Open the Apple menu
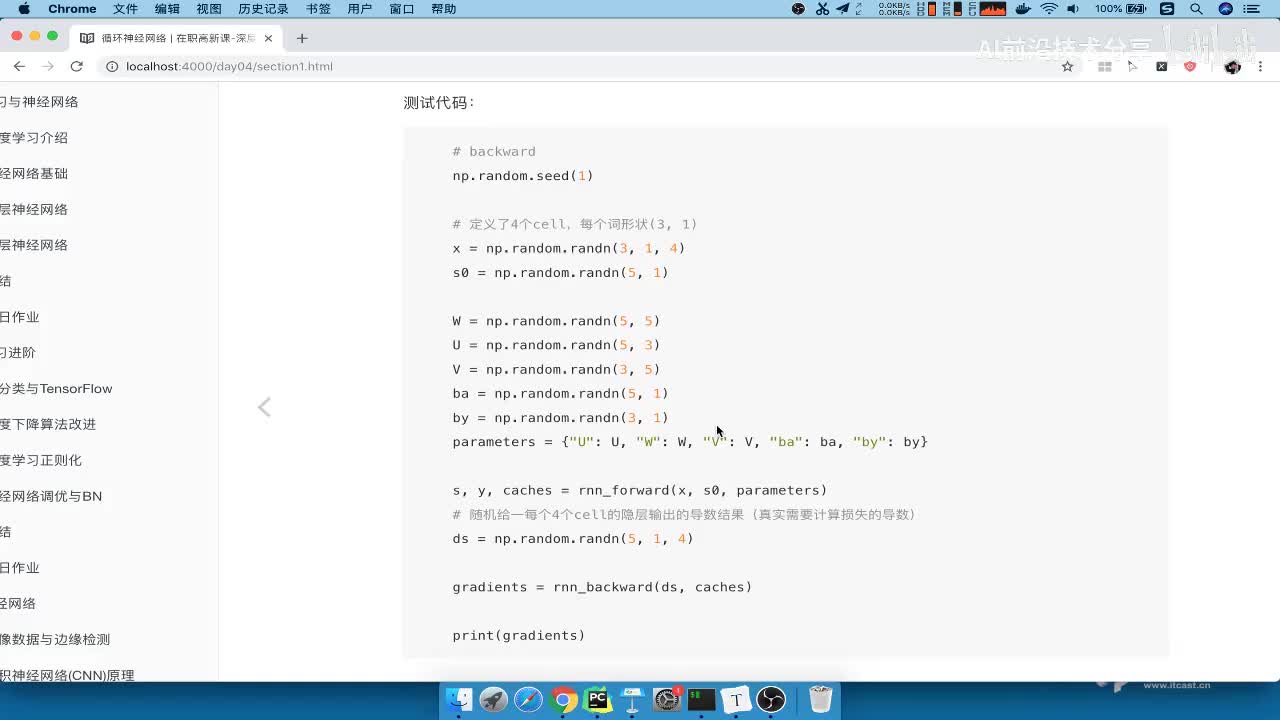Screen dimensions: 1280x720 [24, 9]
